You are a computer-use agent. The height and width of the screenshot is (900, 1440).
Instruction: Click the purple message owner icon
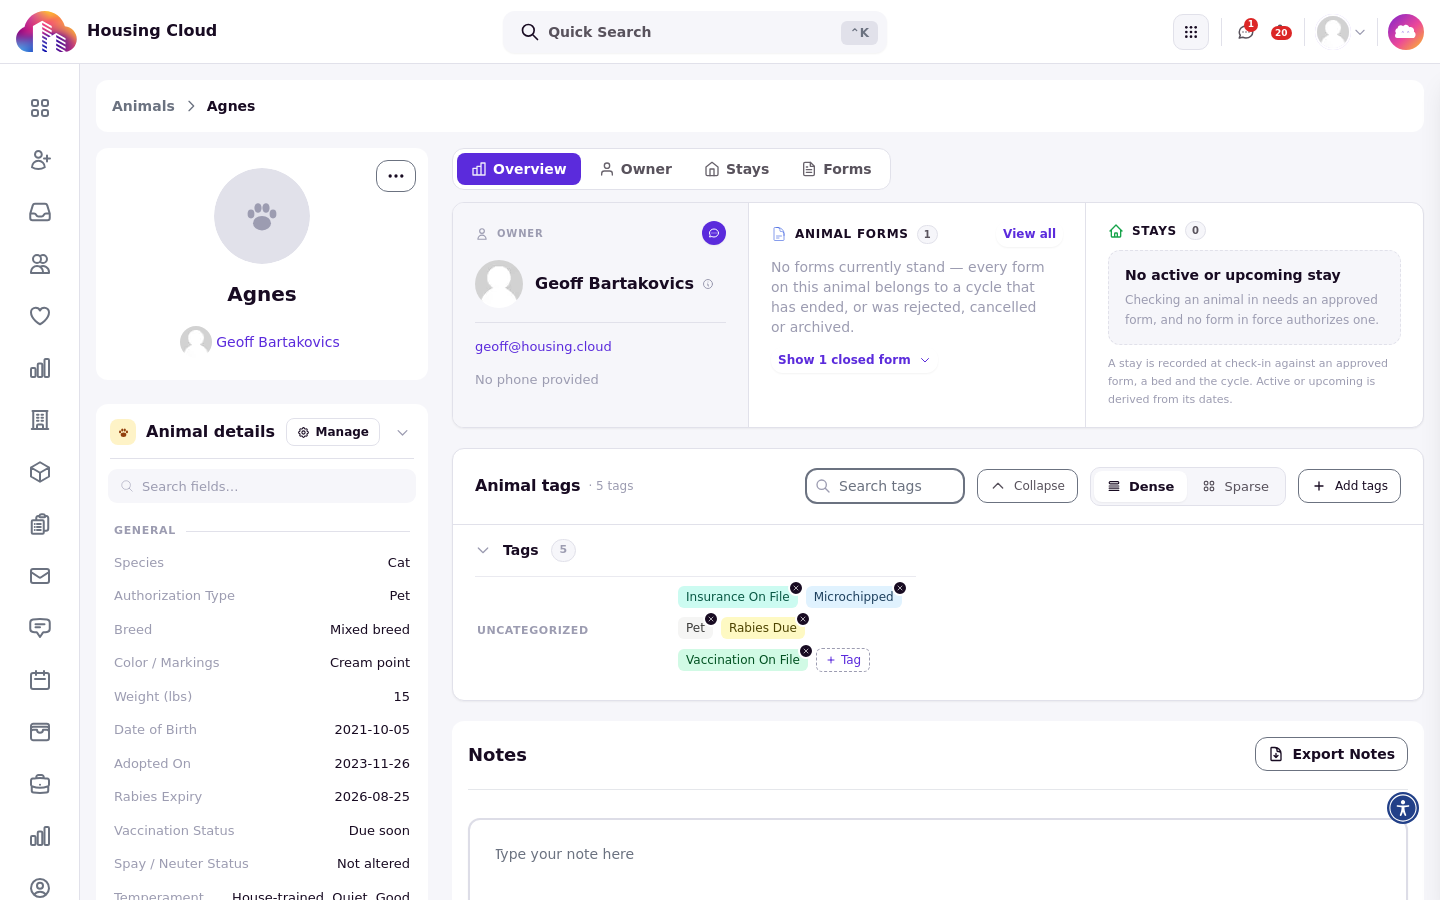[x=714, y=233]
